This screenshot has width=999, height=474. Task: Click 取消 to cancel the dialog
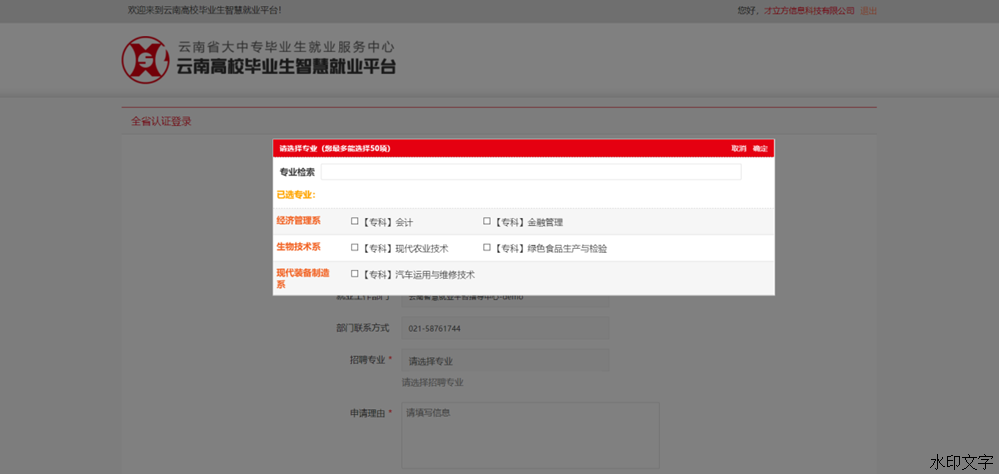[739, 148]
